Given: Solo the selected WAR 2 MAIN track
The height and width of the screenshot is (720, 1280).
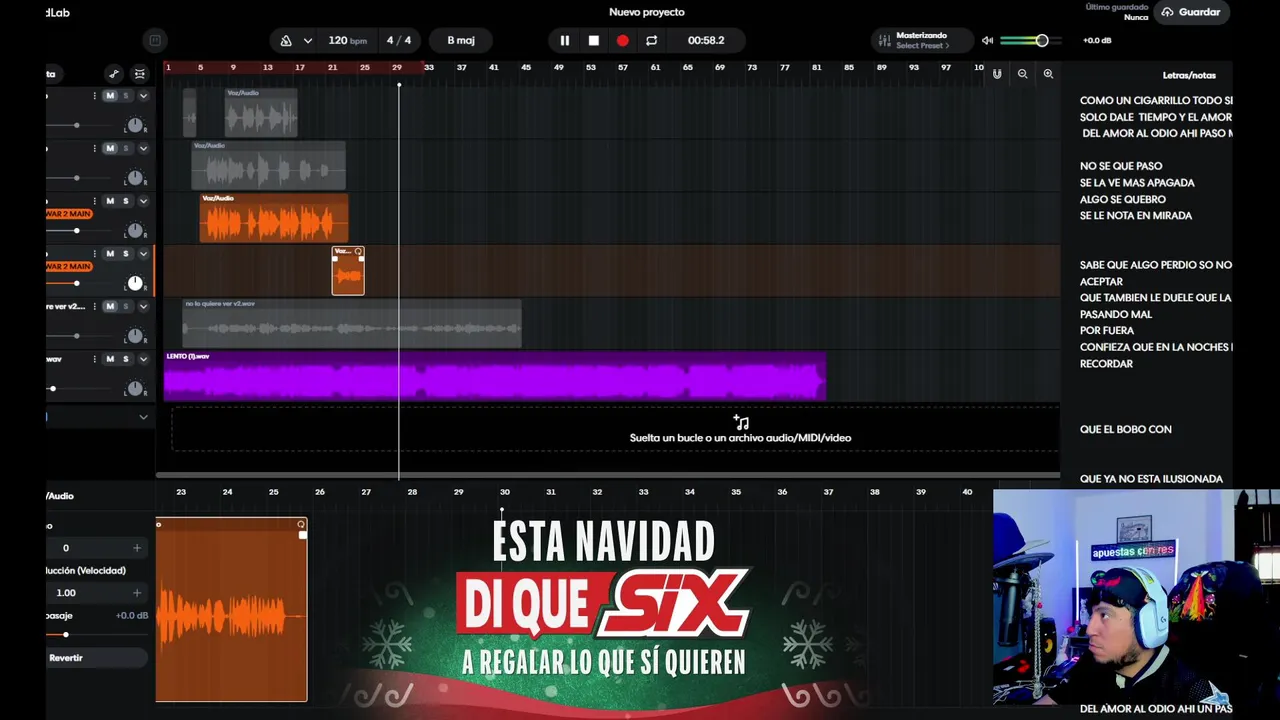Looking at the screenshot, I should pos(126,254).
